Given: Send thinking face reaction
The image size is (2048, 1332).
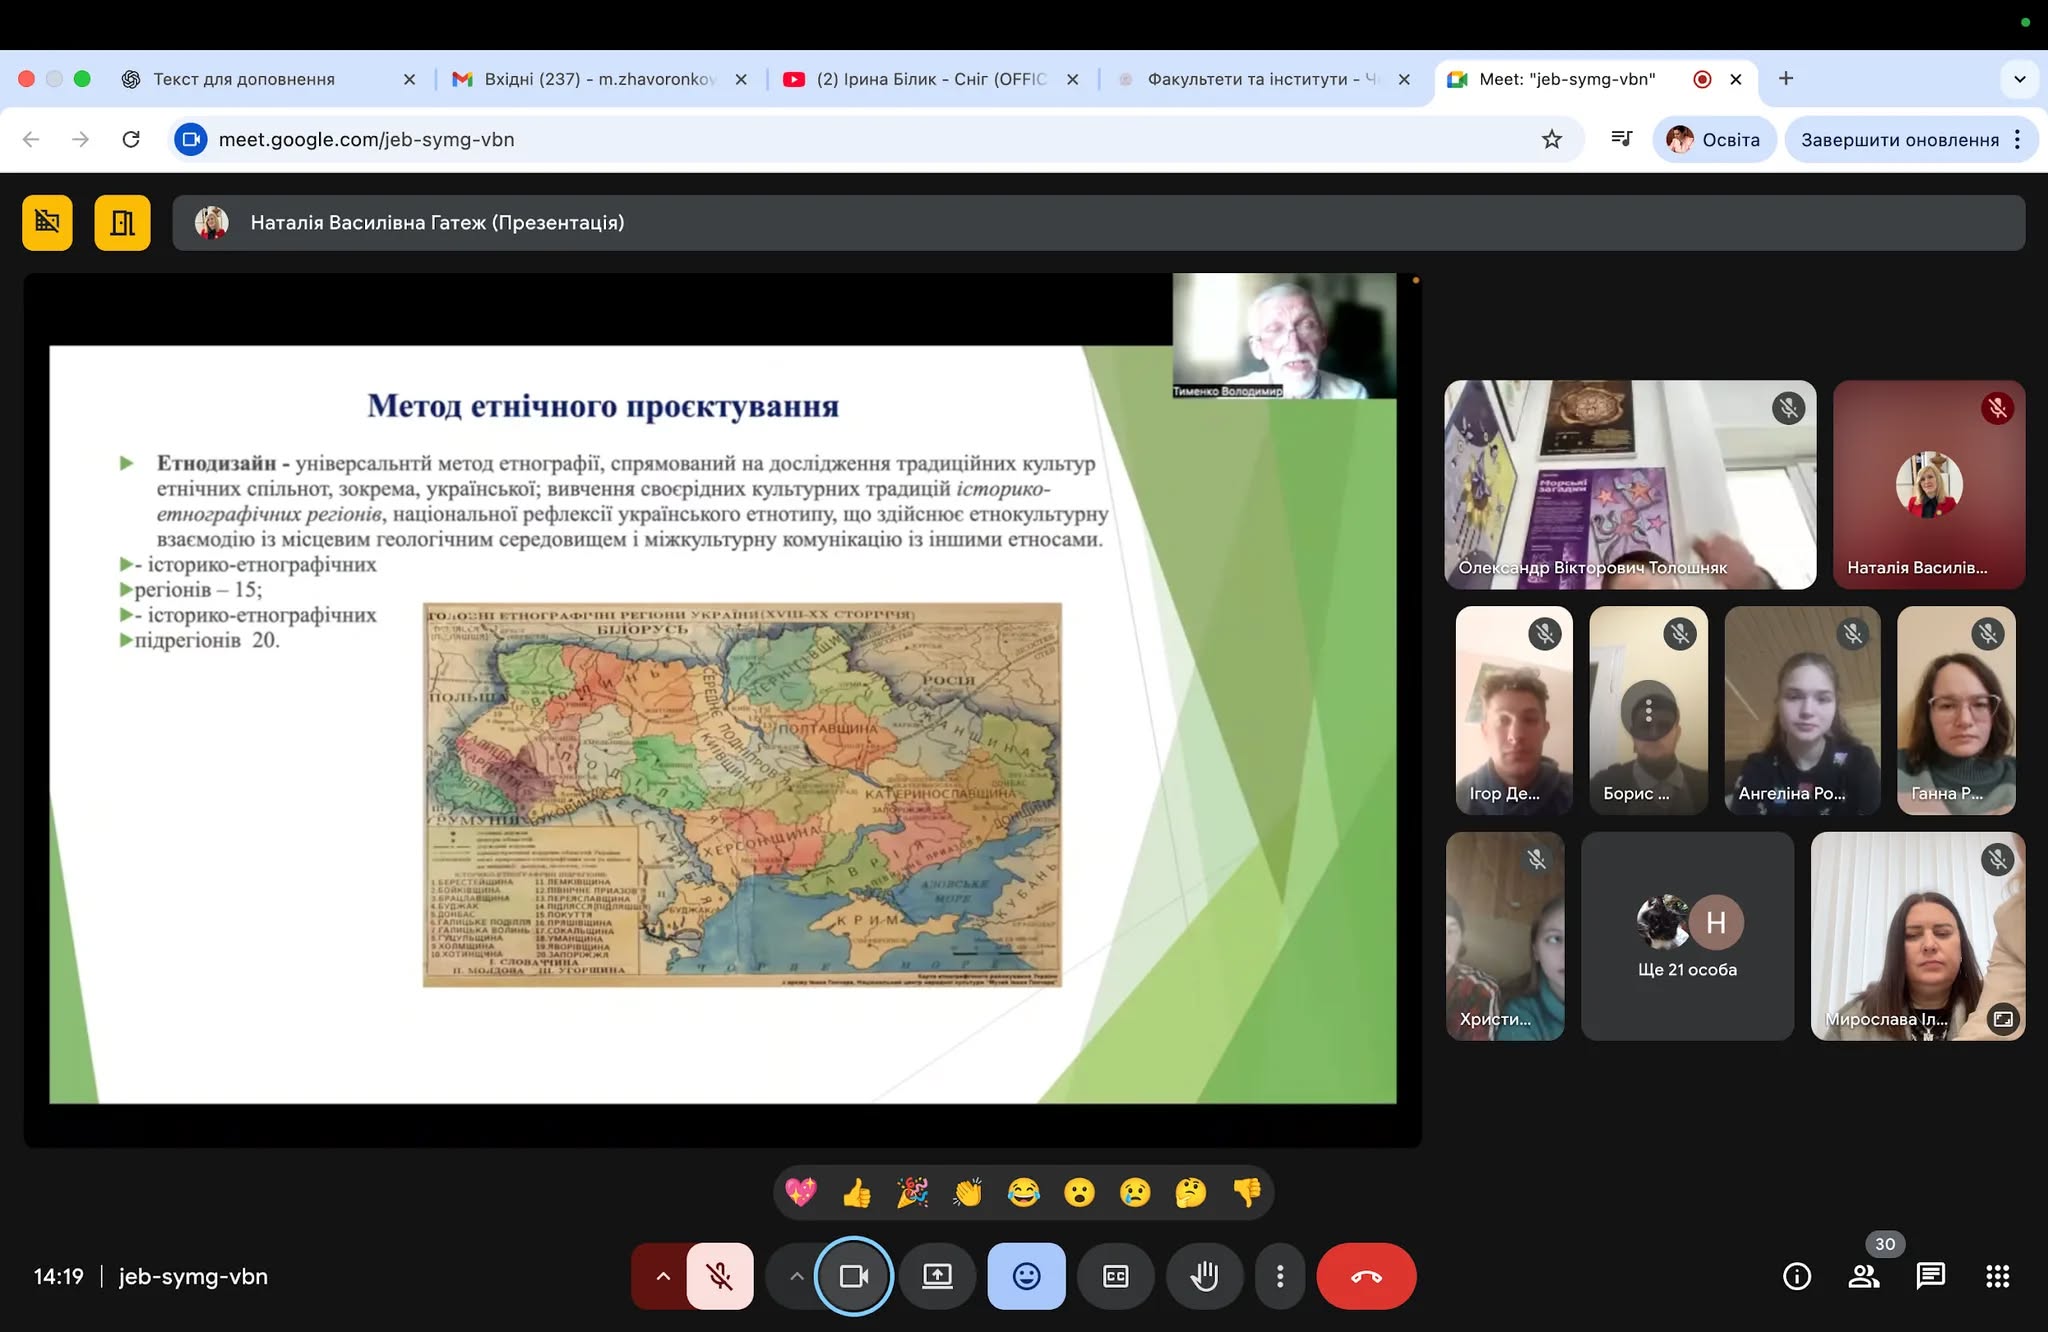Looking at the screenshot, I should (1191, 1192).
